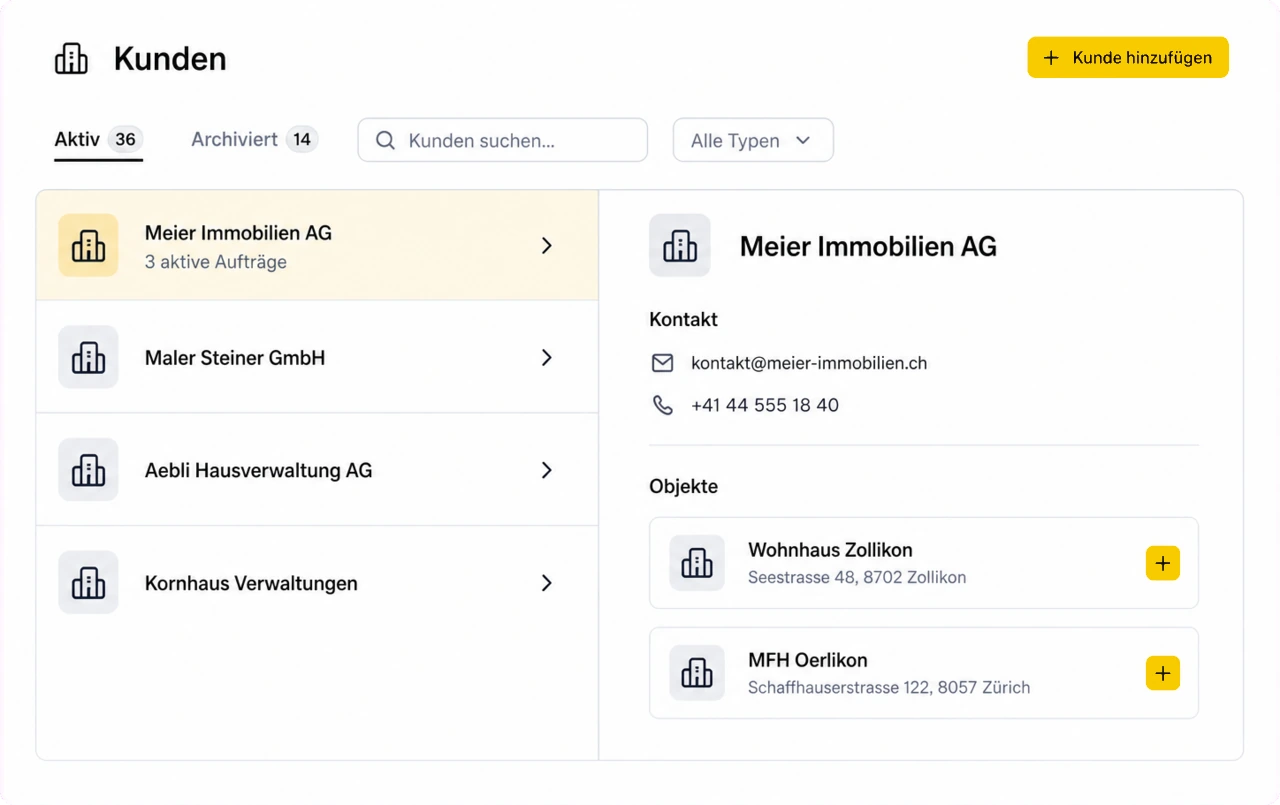Click the Meier Immobilien AG list icon

pyautogui.click(x=88, y=245)
